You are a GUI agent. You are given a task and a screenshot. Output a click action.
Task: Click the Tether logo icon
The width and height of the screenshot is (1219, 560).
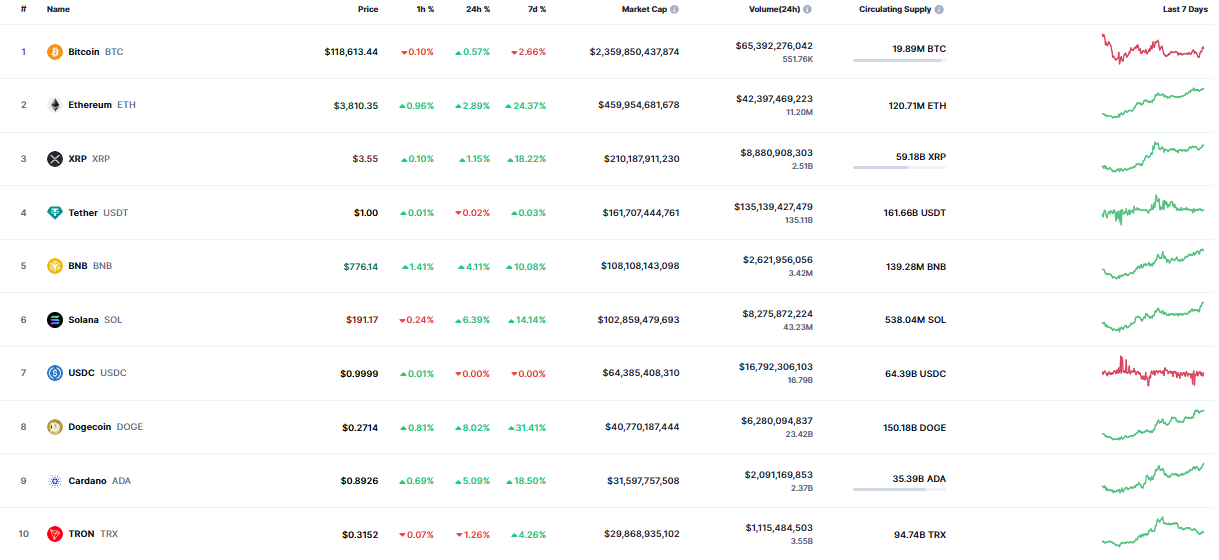pyautogui.click(x=54, y=213)
